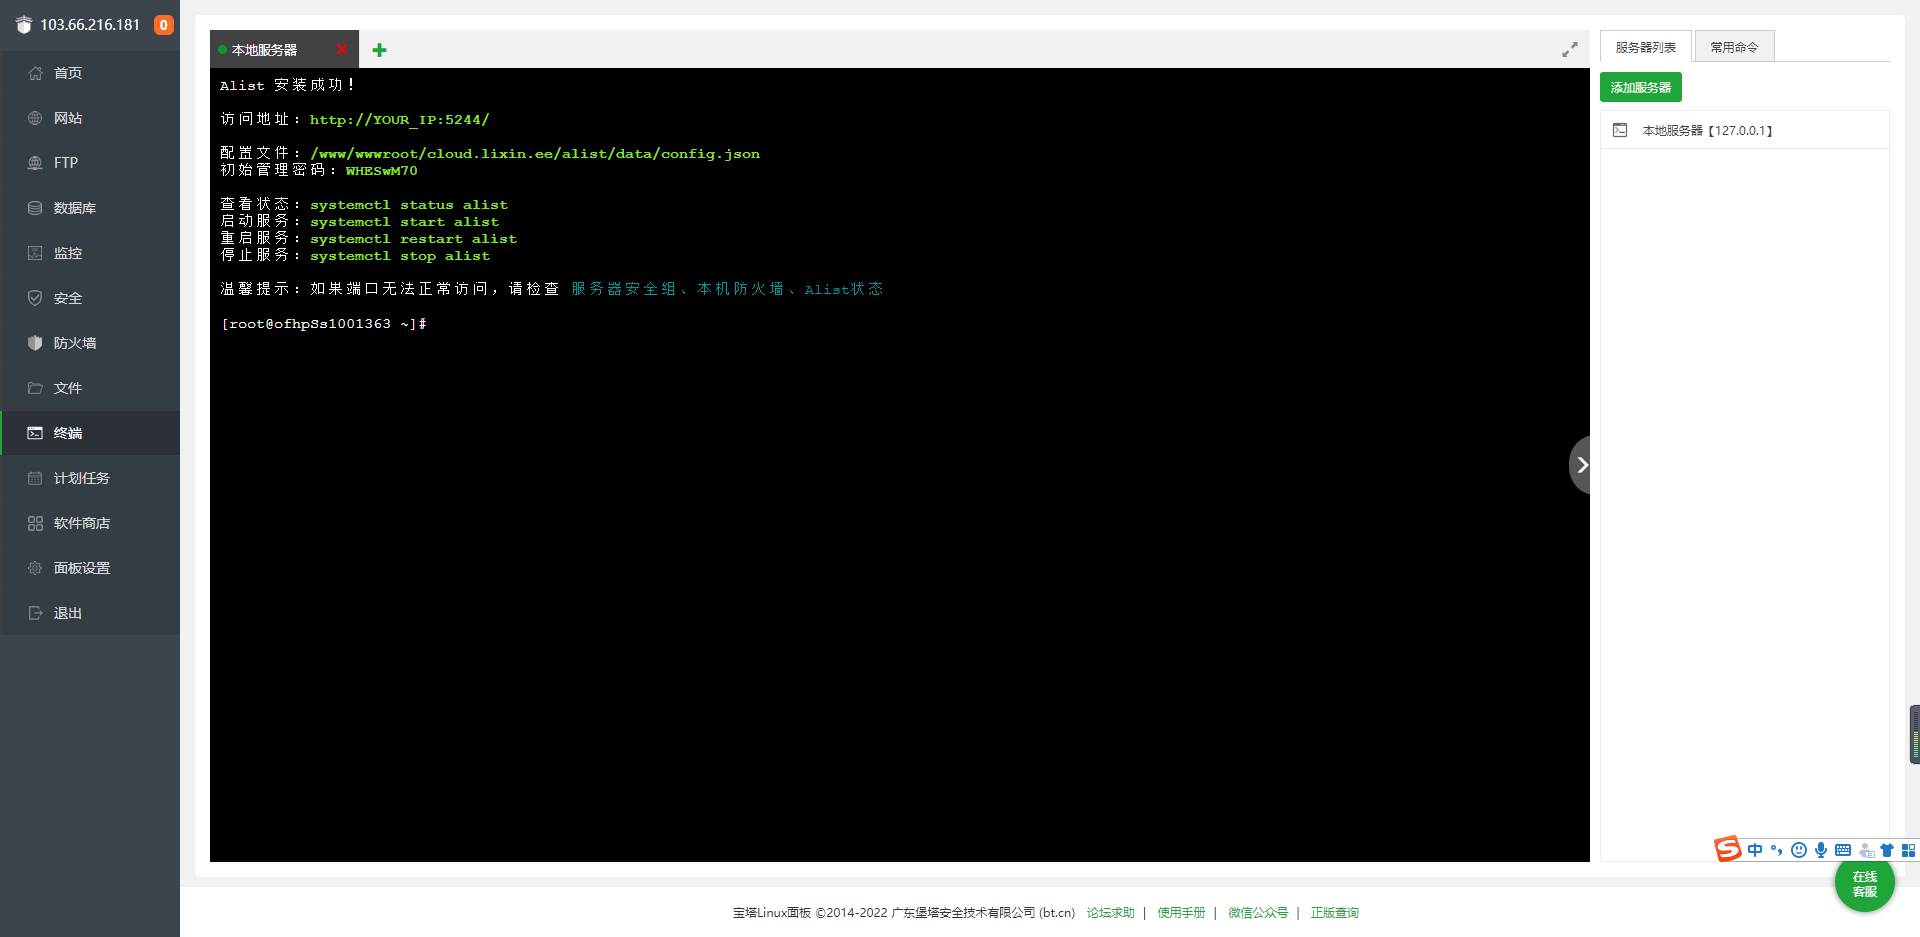Image resolution: width=1920 pixels, height=937 pixels.
Task: Collapse the server list side panel
Action: click(1580, 465)
